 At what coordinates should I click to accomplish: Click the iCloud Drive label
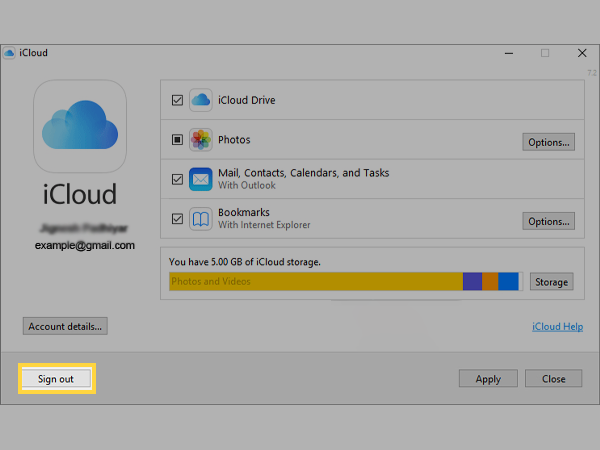tap(246, 100)
